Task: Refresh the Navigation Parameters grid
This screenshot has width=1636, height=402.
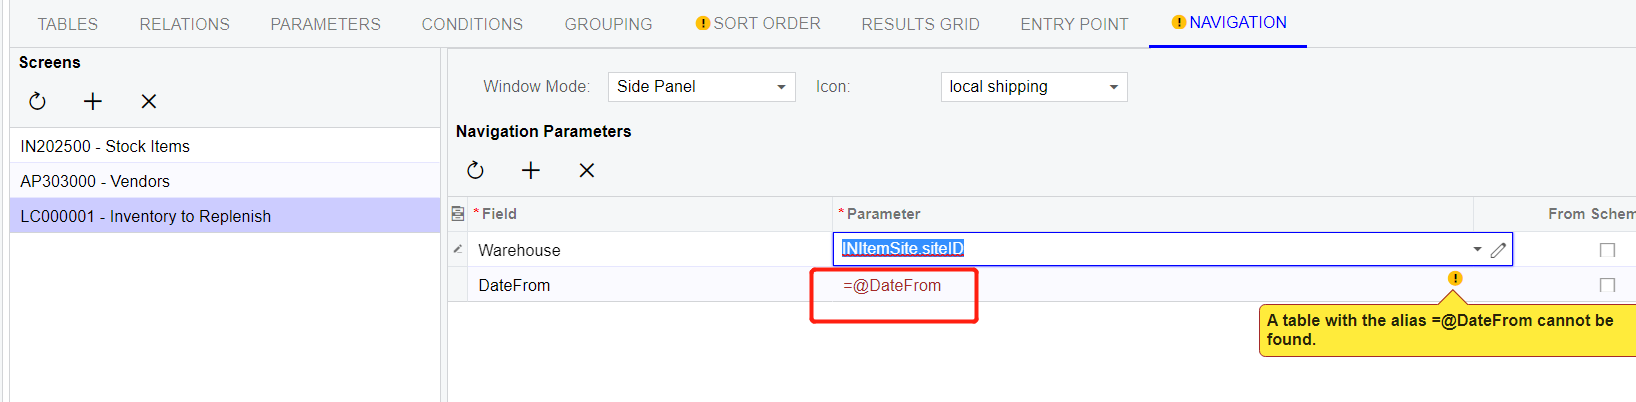Action: (x=475, y=170)
